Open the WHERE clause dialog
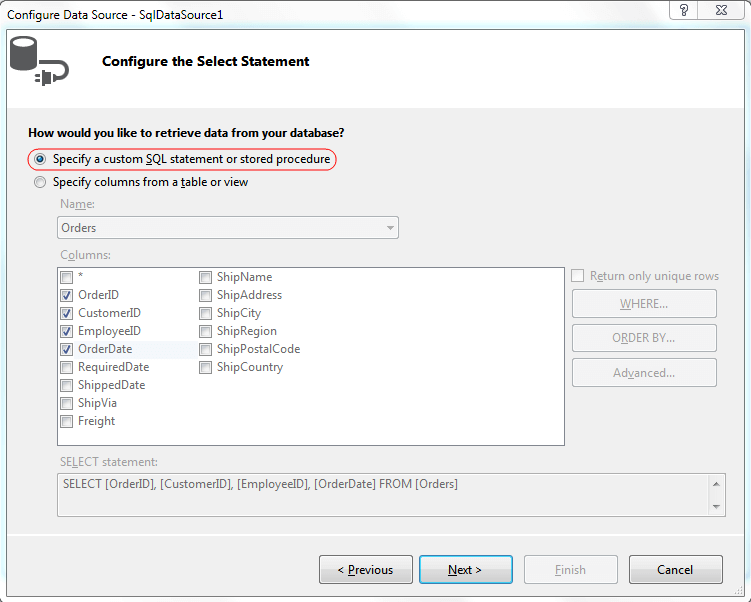This screenshot has width=751, height=602. pos(644,304)
